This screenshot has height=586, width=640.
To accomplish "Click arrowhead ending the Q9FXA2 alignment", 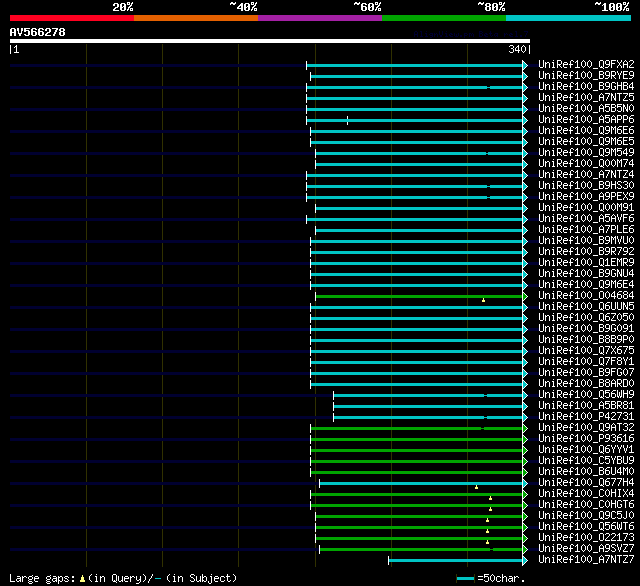I will [x=525, y=65].
